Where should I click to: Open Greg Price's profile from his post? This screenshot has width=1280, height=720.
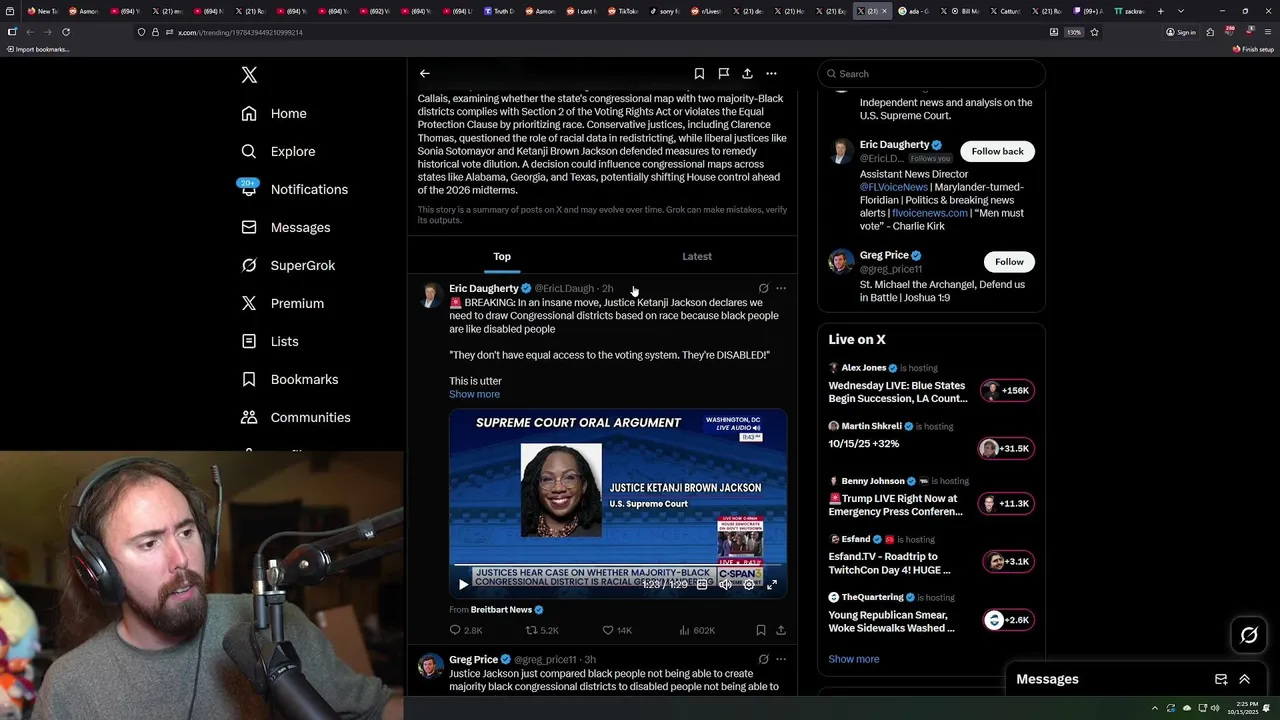click(473, 660)
